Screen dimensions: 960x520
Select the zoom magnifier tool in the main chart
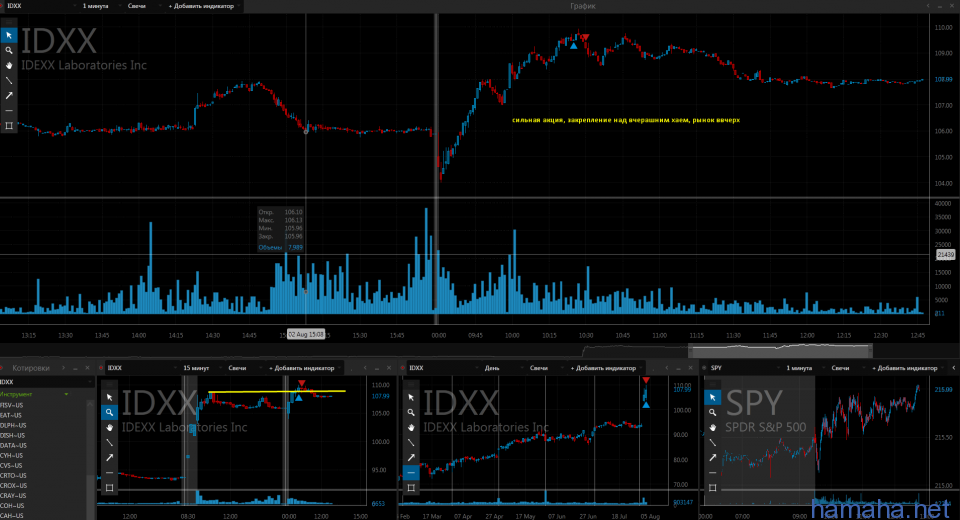pos(9,50)
